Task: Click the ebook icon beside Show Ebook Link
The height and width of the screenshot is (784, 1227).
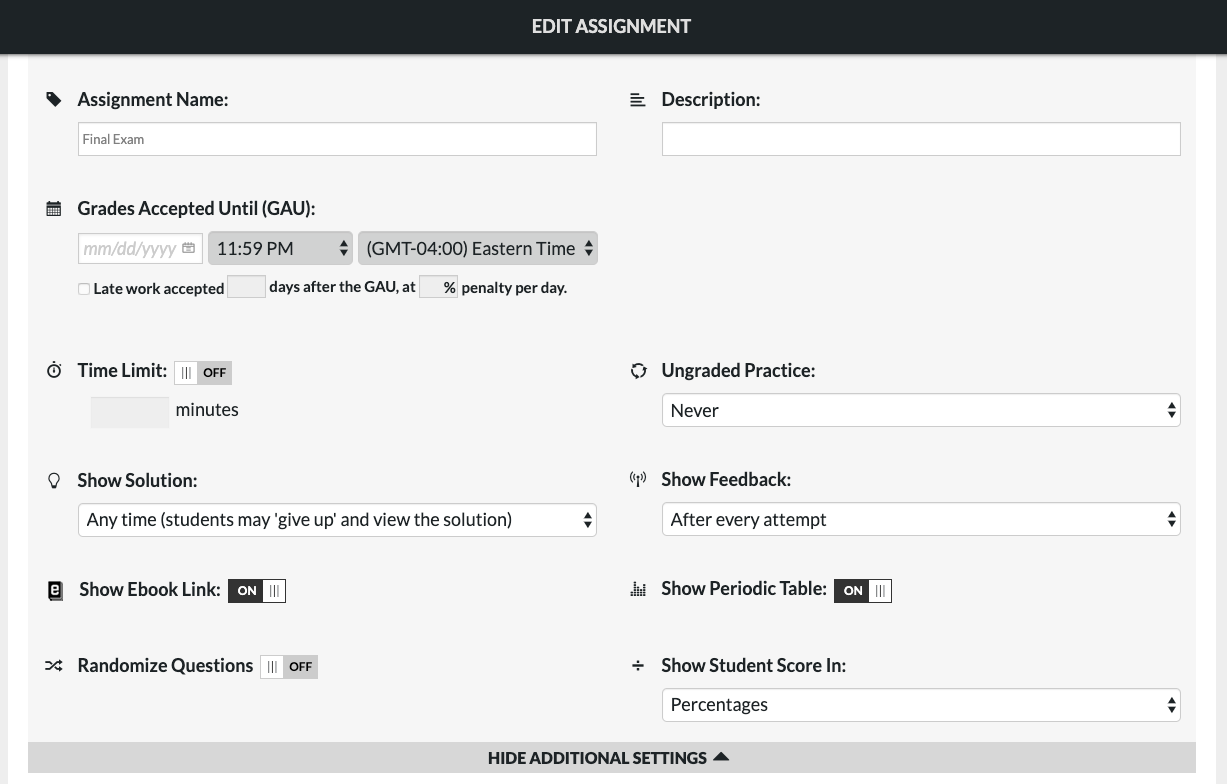Action: pyautogui.click(x=55, y=591)
